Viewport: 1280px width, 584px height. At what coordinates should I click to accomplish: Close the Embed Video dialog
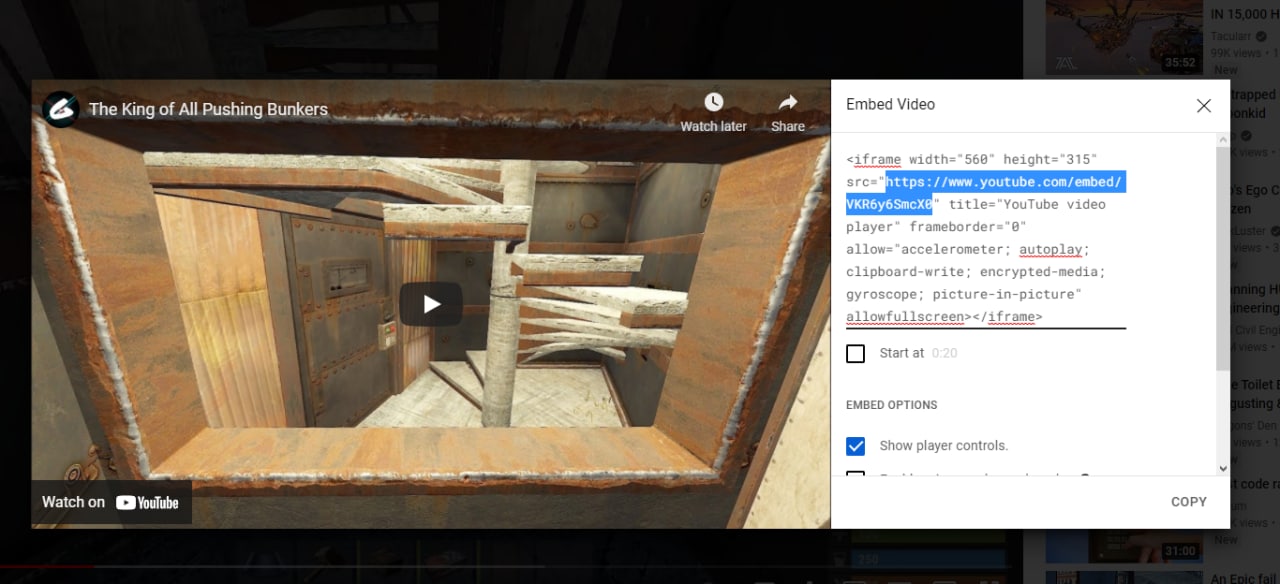1204,105
